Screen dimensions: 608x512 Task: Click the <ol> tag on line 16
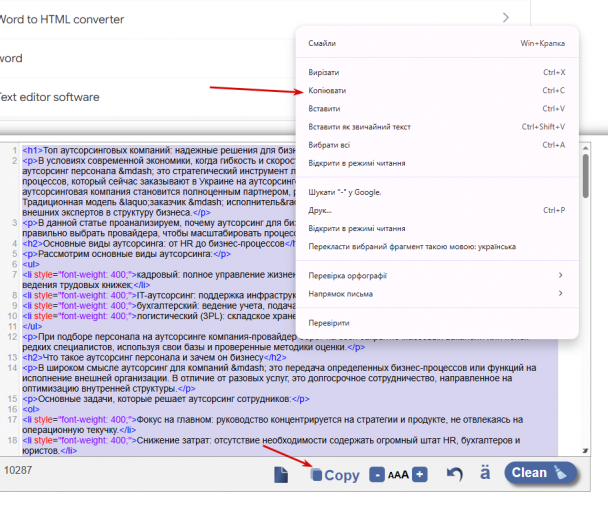pos(31,409)
